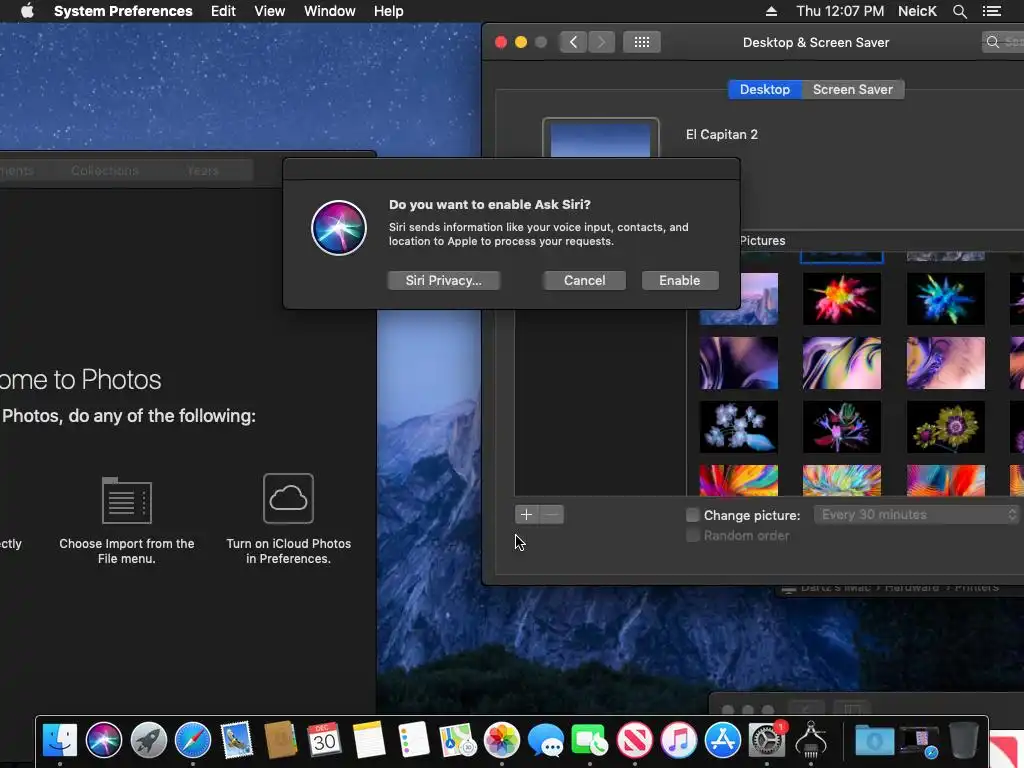This screenshot has width=1024, height=768.
Task: Open App Store icon in Dock
Action: [x=722, y=741]
